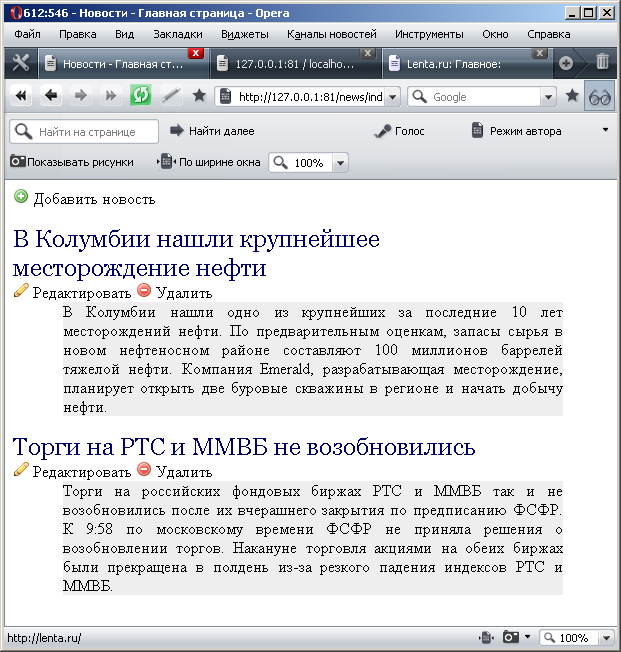Expand Google search engine dropdown
The height and width of the screenshot is (652, 621).
pos(548,97)
